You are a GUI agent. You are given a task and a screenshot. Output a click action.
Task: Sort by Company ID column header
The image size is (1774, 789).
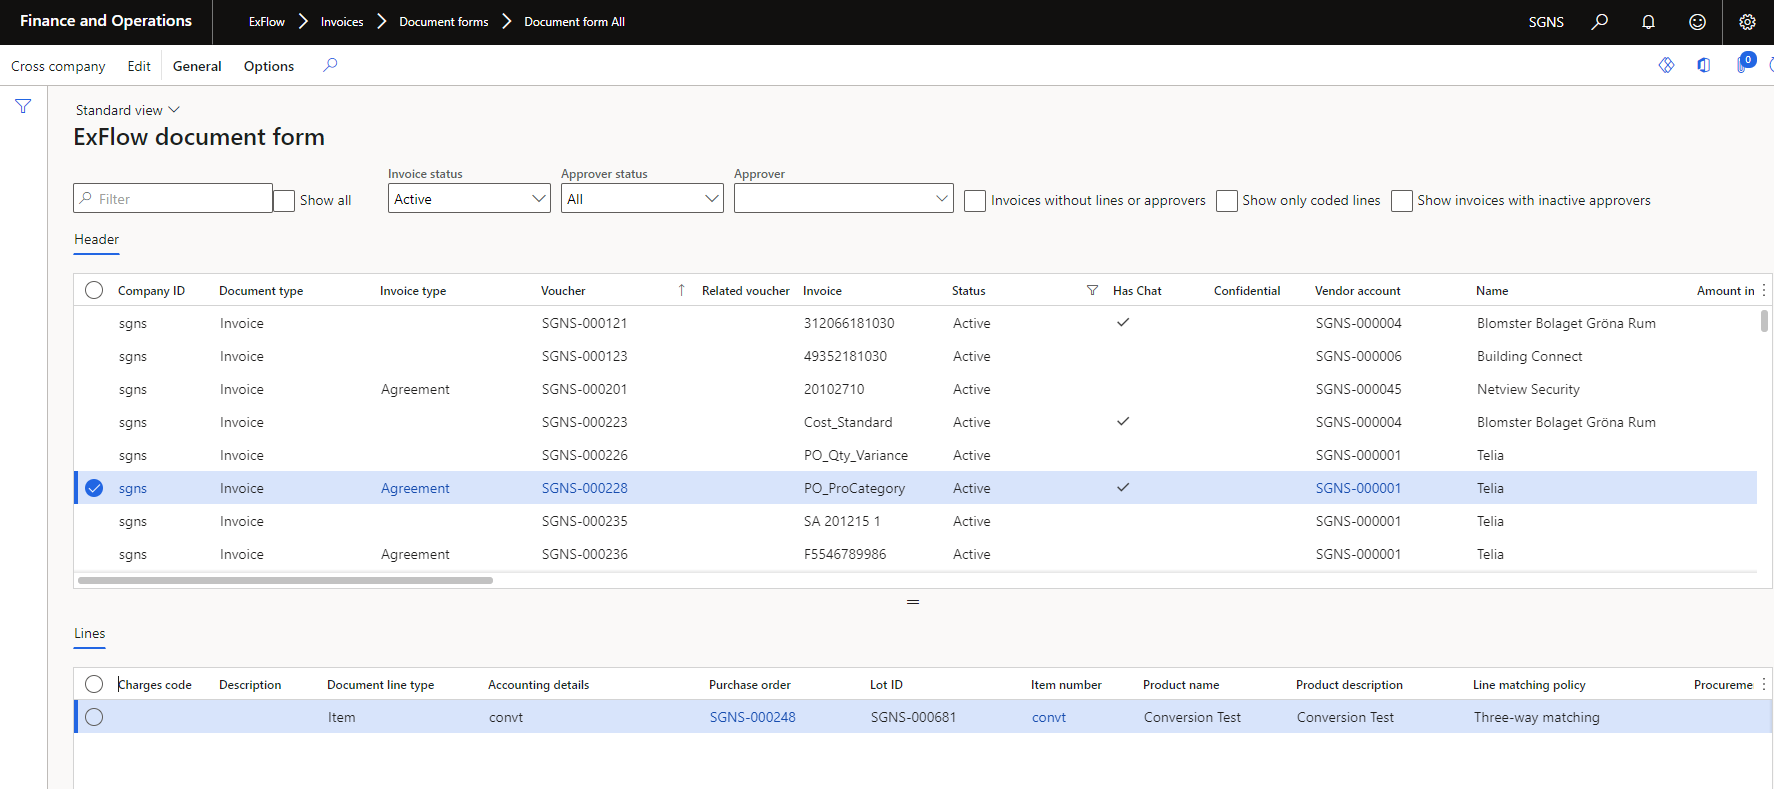(x=151, y=290)
